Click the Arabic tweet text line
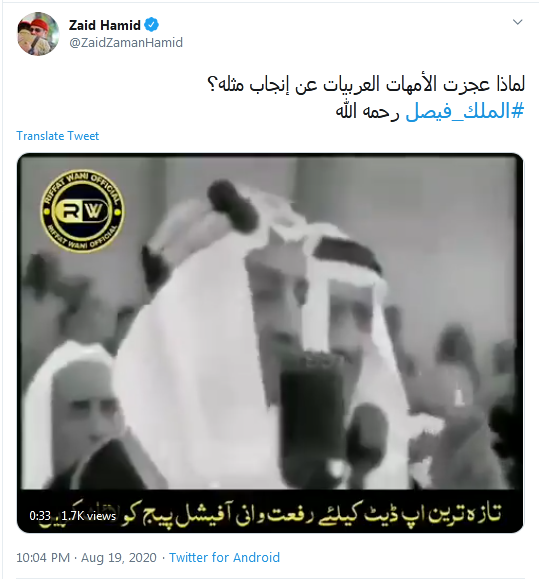This screenshot has width=539, height=579. coord(365,85)
